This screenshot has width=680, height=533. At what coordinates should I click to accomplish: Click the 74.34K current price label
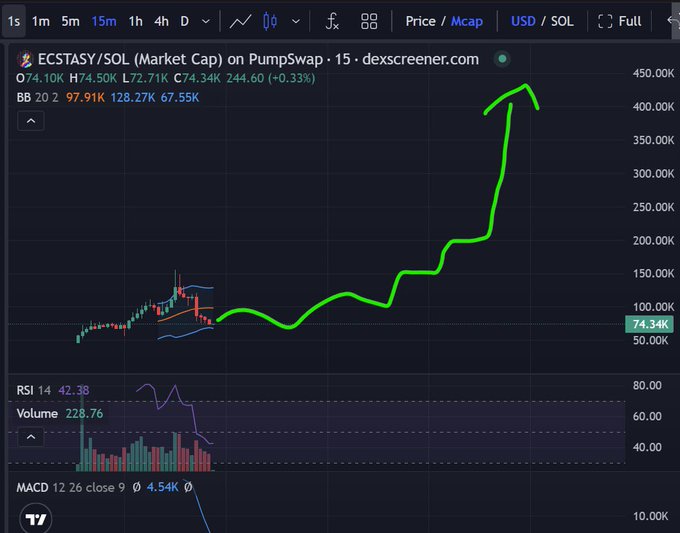649,324
